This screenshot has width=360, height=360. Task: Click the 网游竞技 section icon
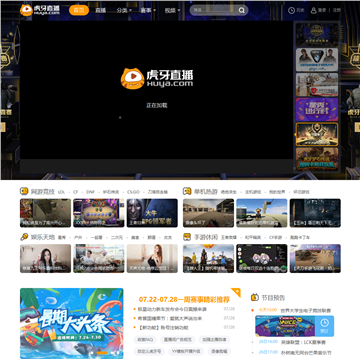[x=24, y=191]
